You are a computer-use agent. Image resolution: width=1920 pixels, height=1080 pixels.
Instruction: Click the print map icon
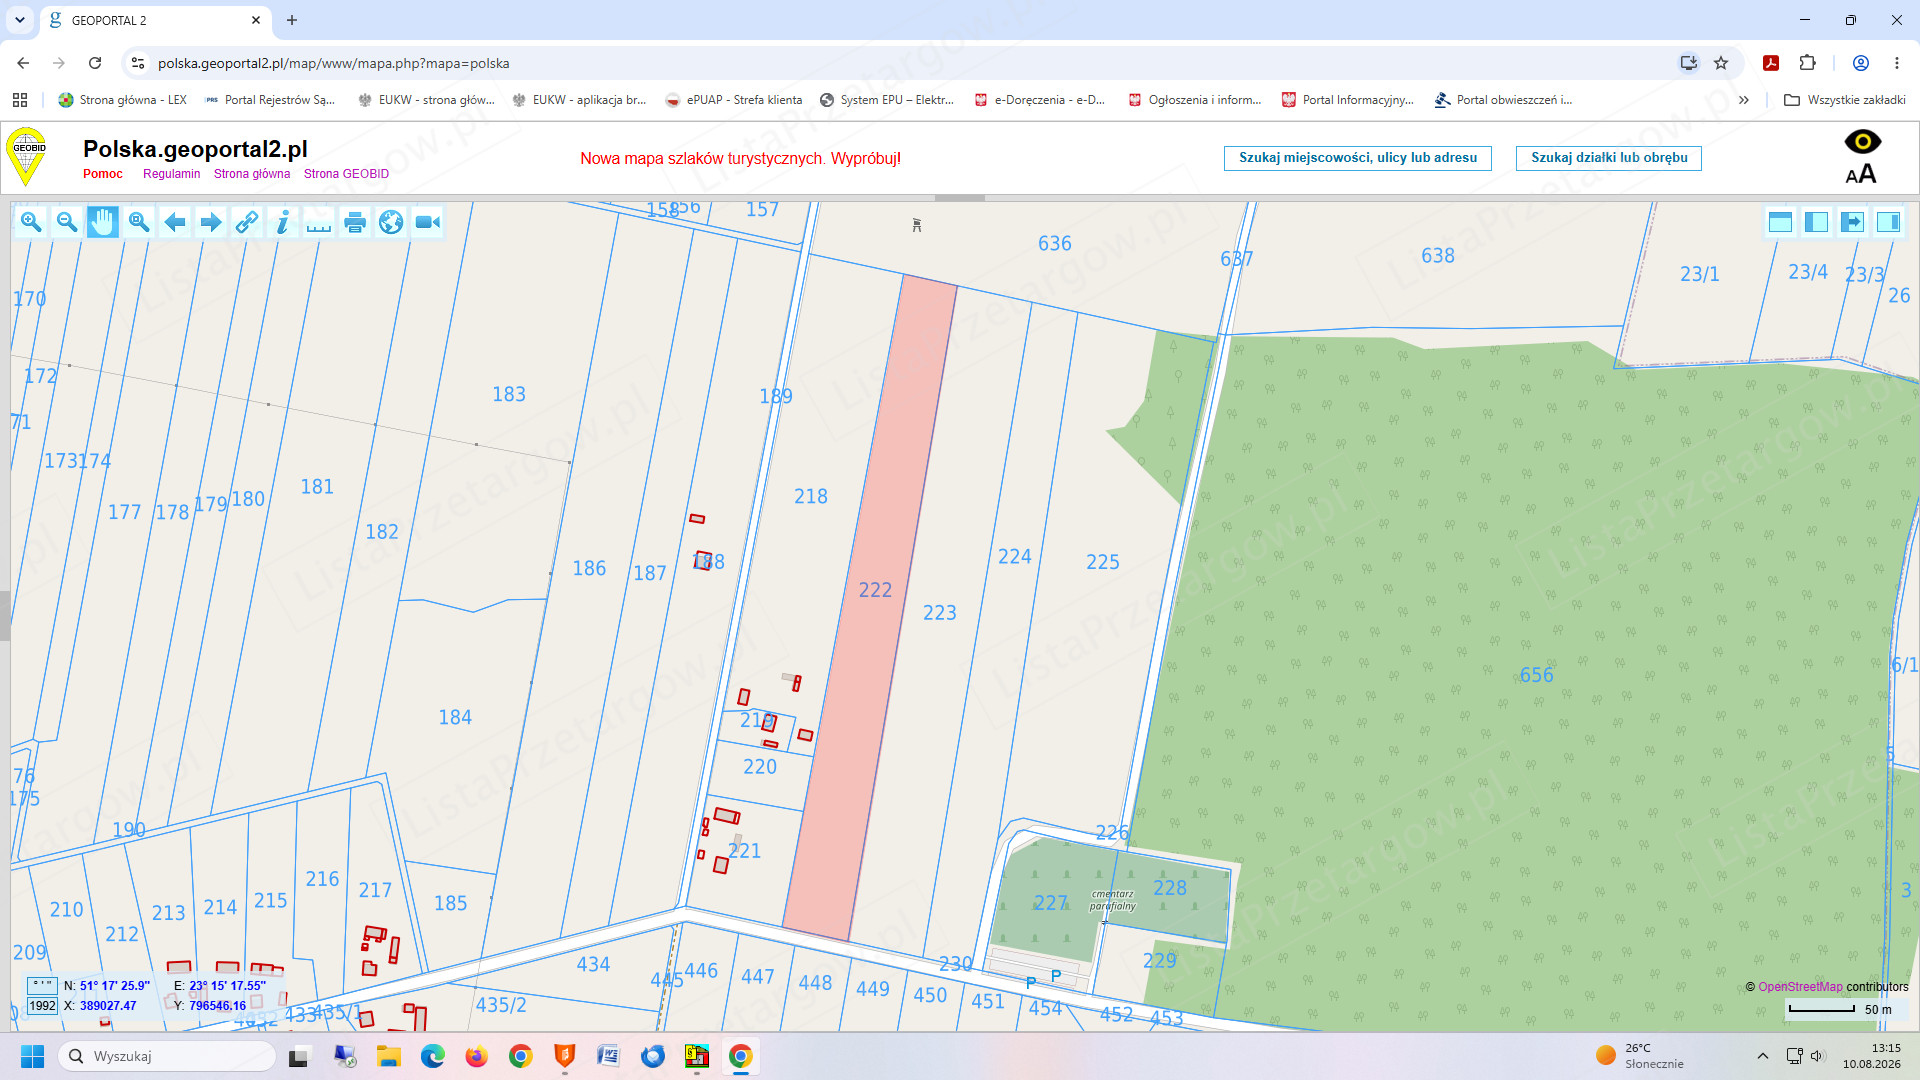tap(355, 222)
